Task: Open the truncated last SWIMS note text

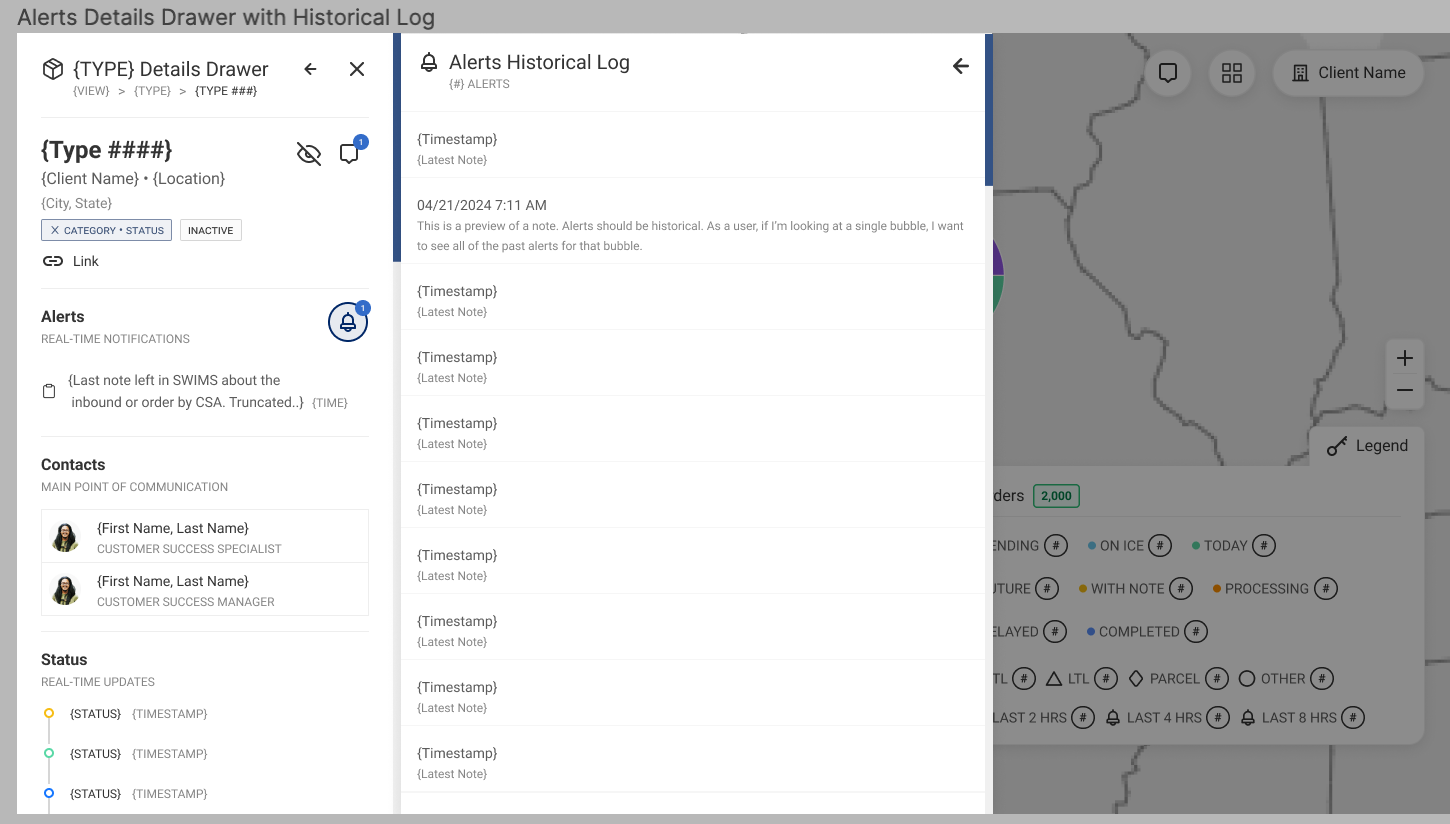Action: coord(186,391)
